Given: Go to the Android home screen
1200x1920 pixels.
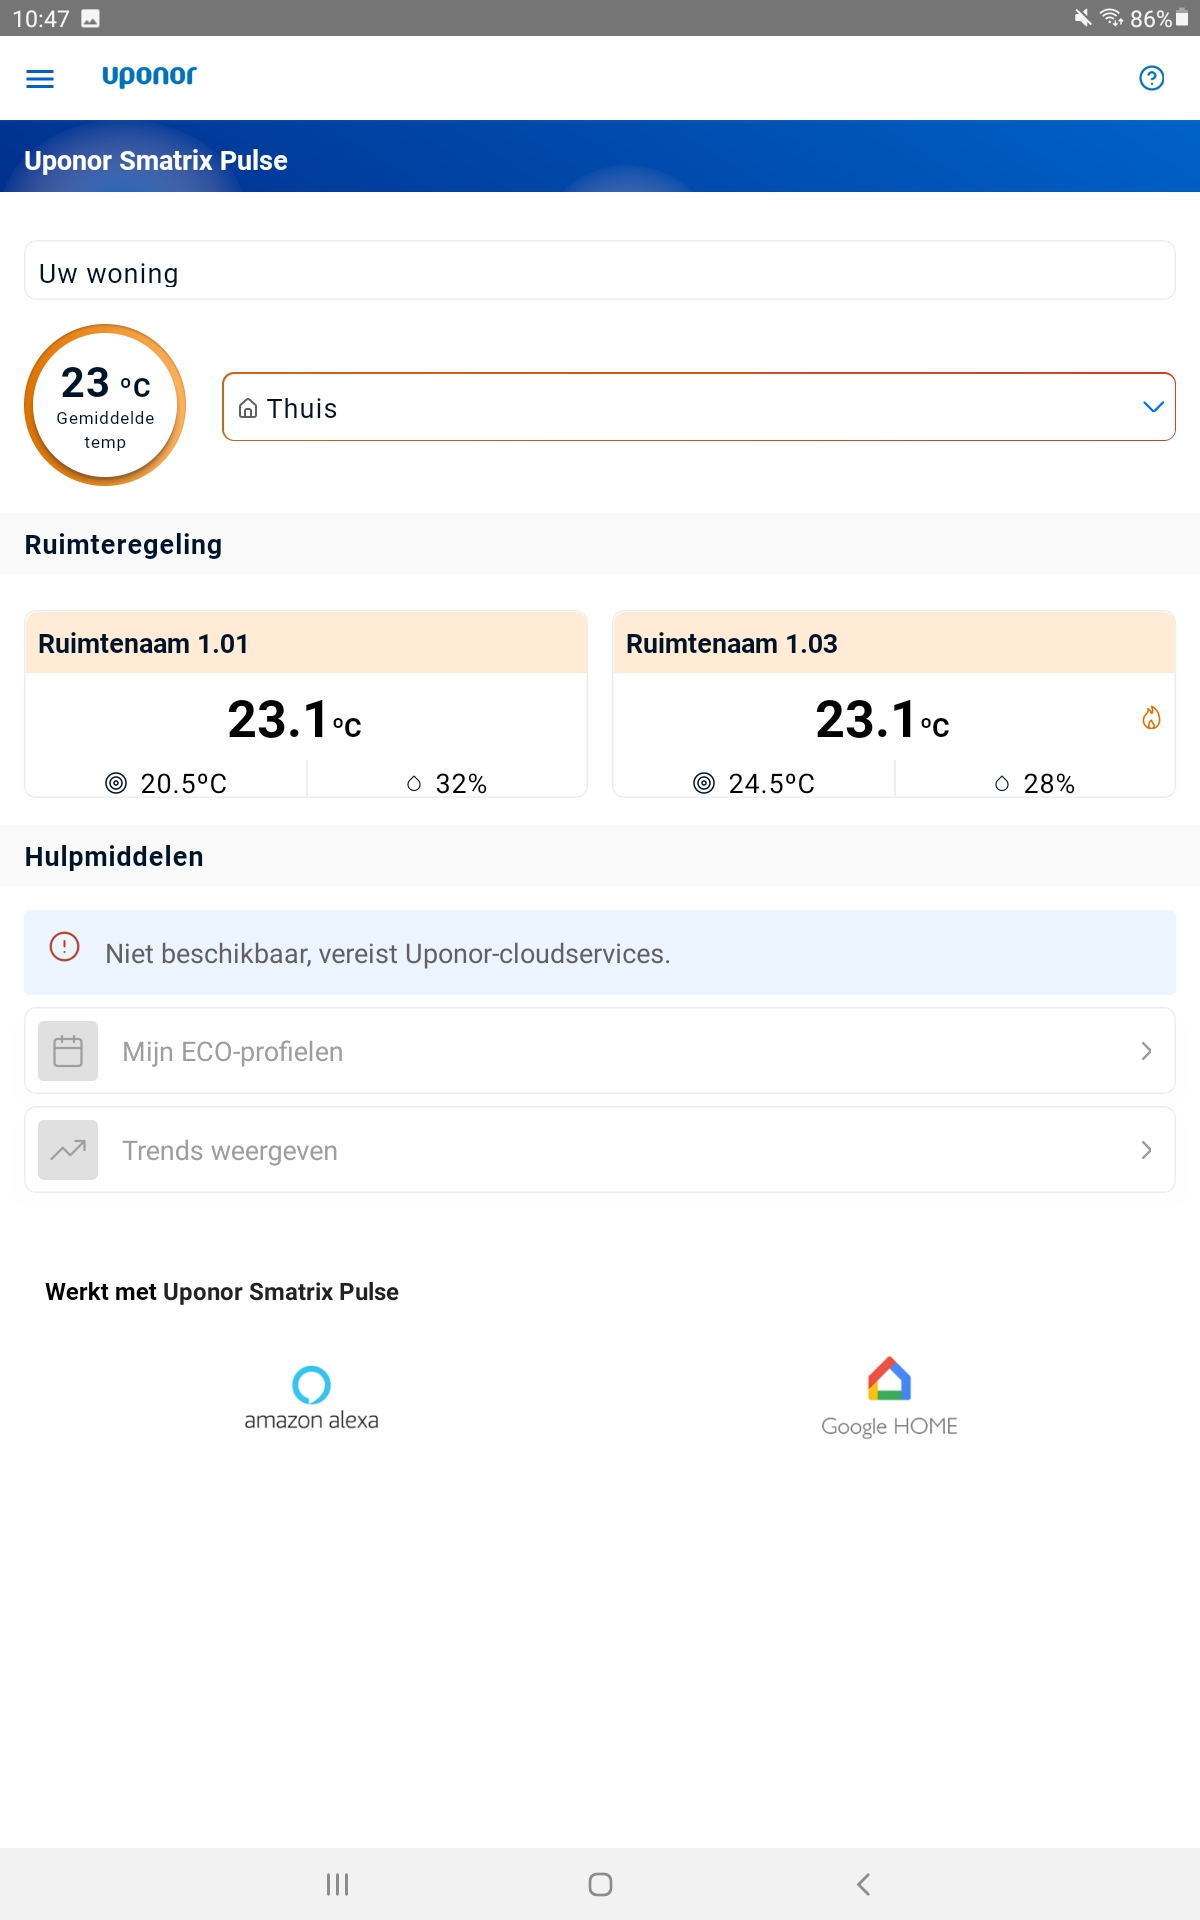Looking at the screenshot, I should pos(600,1884).
